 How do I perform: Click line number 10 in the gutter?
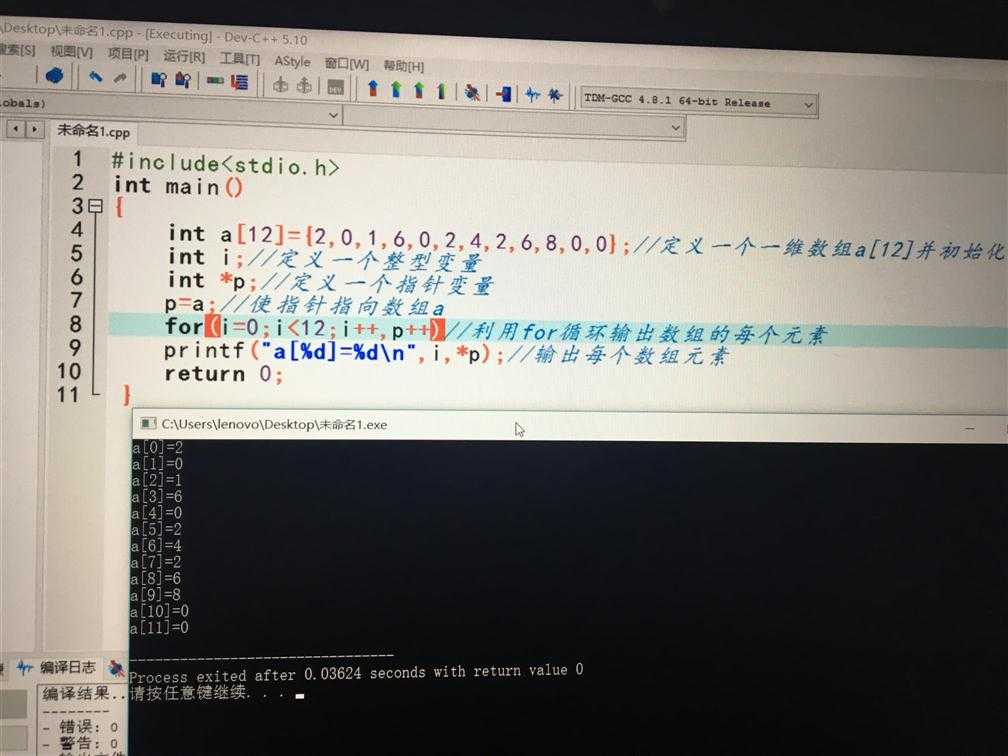tap(69, 371)
